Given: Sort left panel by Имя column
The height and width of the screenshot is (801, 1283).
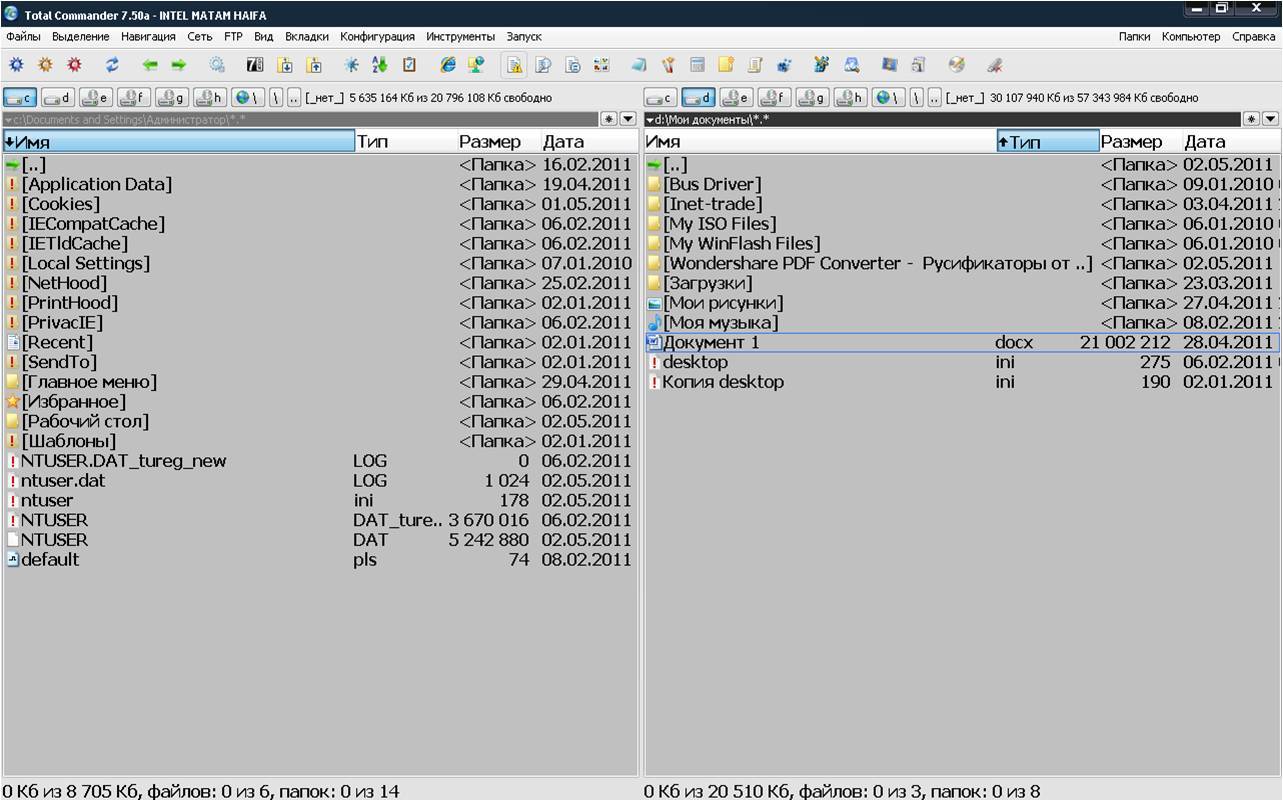Looking at the screenshot, I should pyautogui.click(x=179, y=142).
